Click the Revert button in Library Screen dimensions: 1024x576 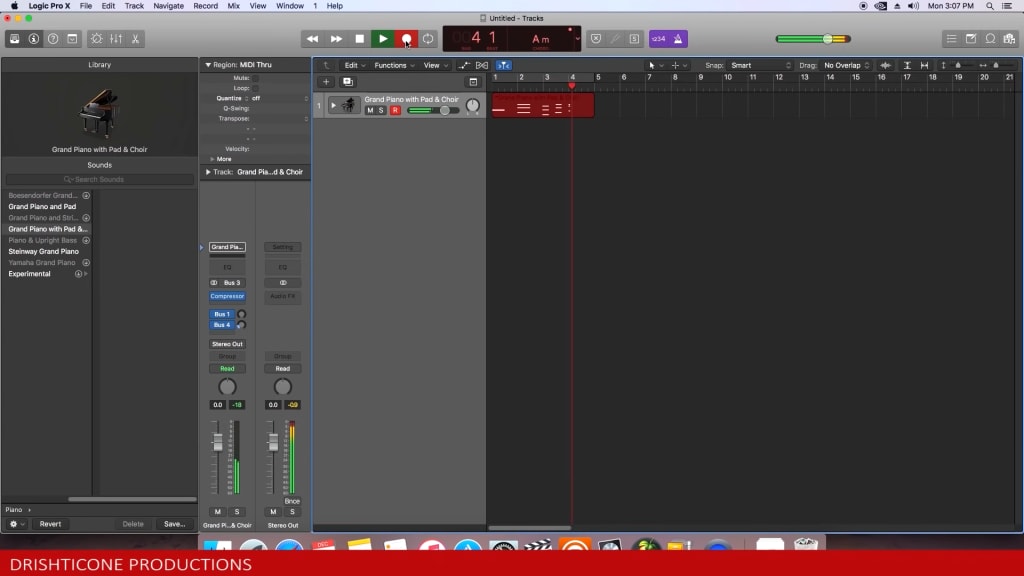(x=50, y=524)
